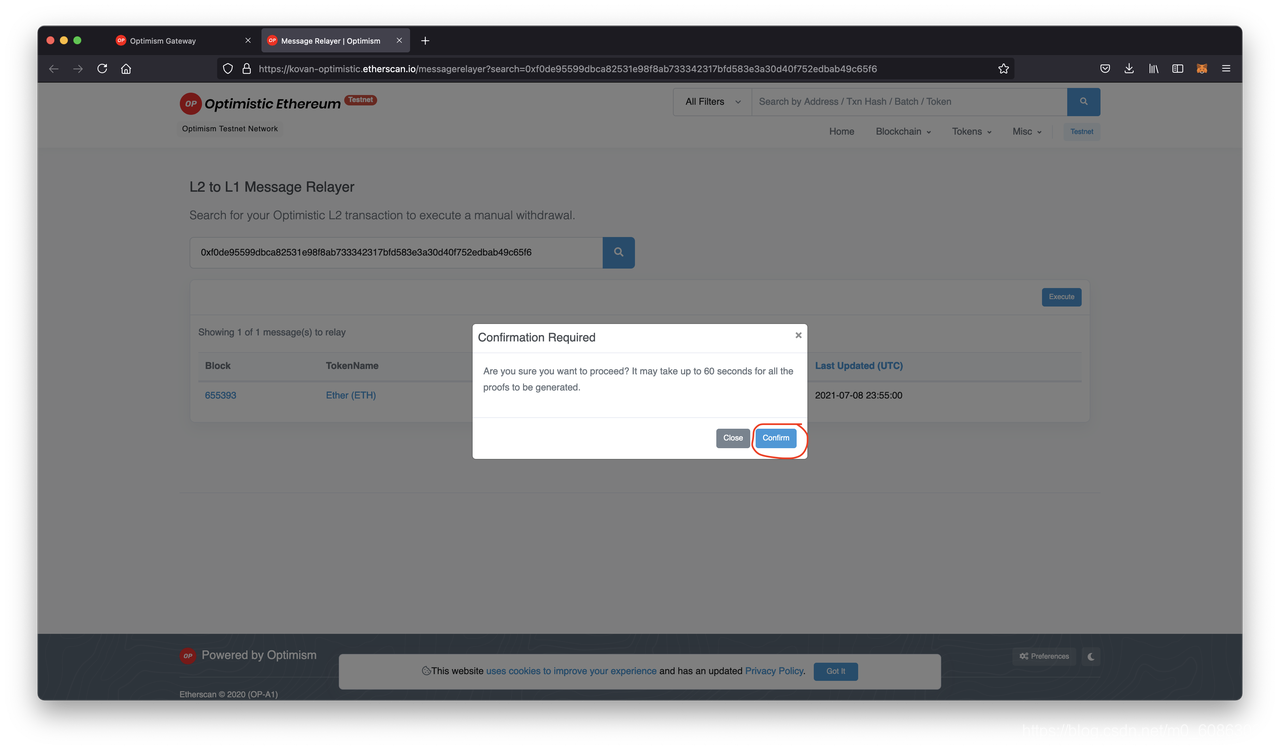Open the All Filters dropdown
The height and width of the screenshot is (750, 1280).
pos(713,102)
